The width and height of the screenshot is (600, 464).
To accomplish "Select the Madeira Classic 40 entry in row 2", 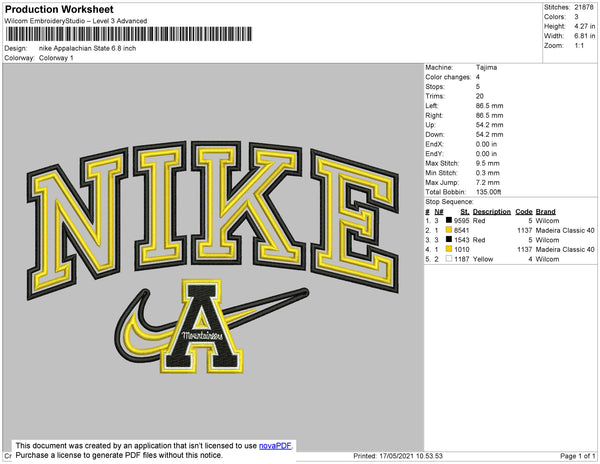I will tap(563, 231).
